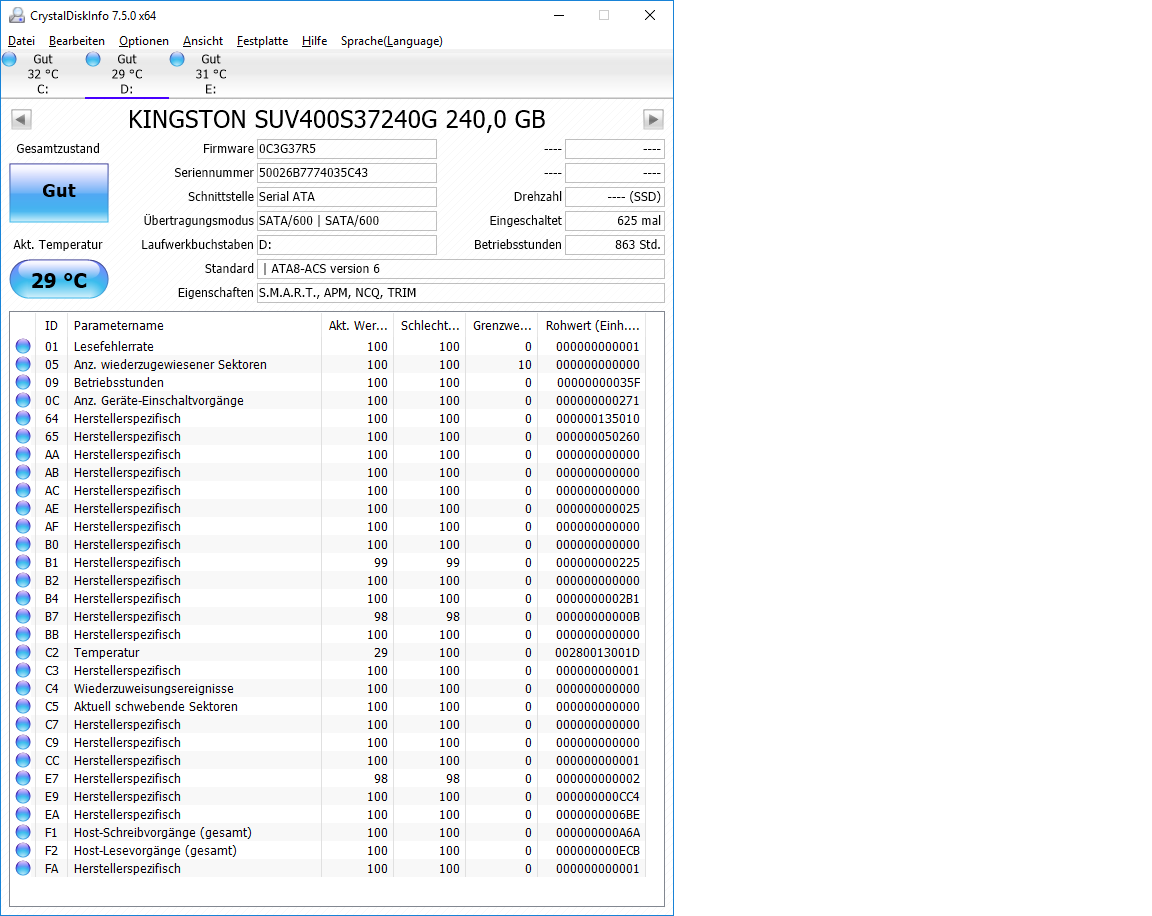
Task: Click the 29 °C temperature button
Action: click(59, 280)
